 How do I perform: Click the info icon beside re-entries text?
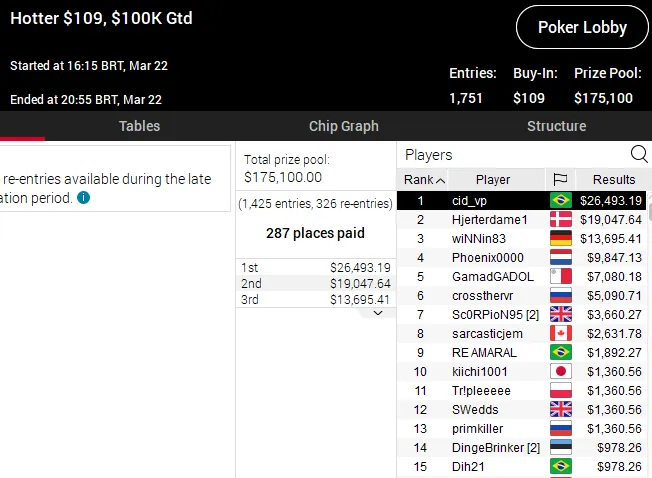pyautogui.click(x=83, y=198)
